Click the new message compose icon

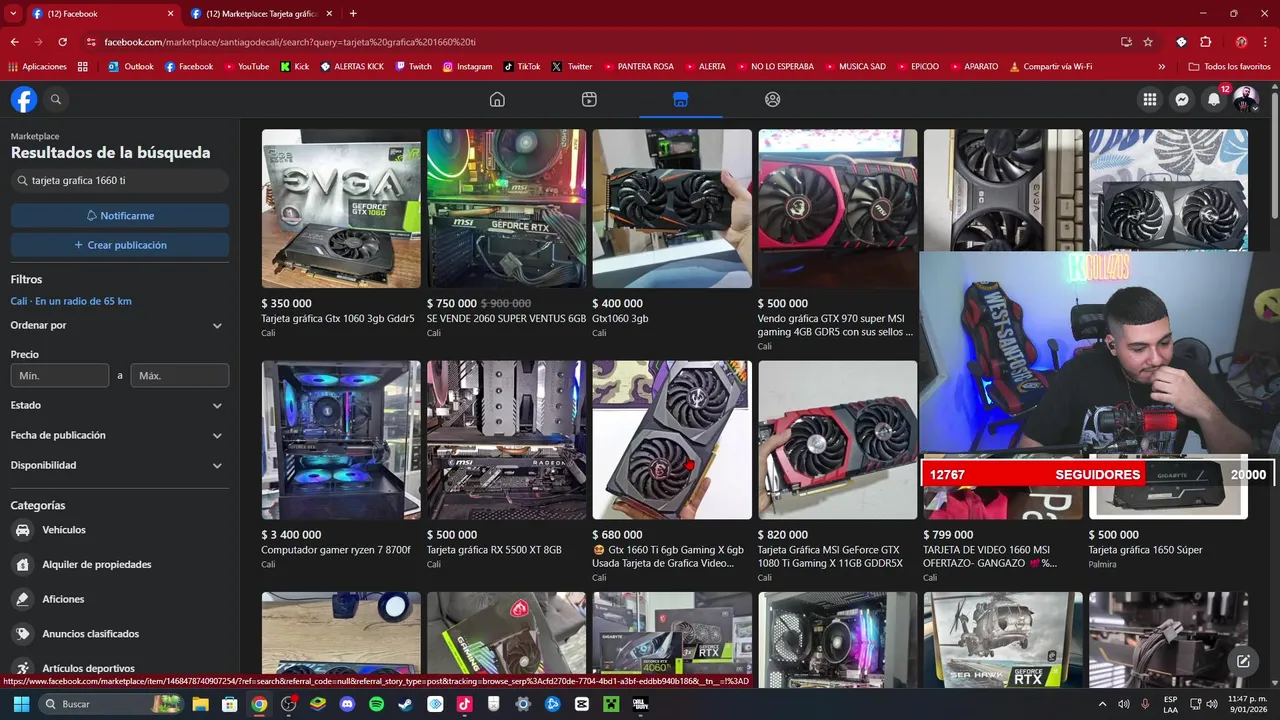[1243, 661]
